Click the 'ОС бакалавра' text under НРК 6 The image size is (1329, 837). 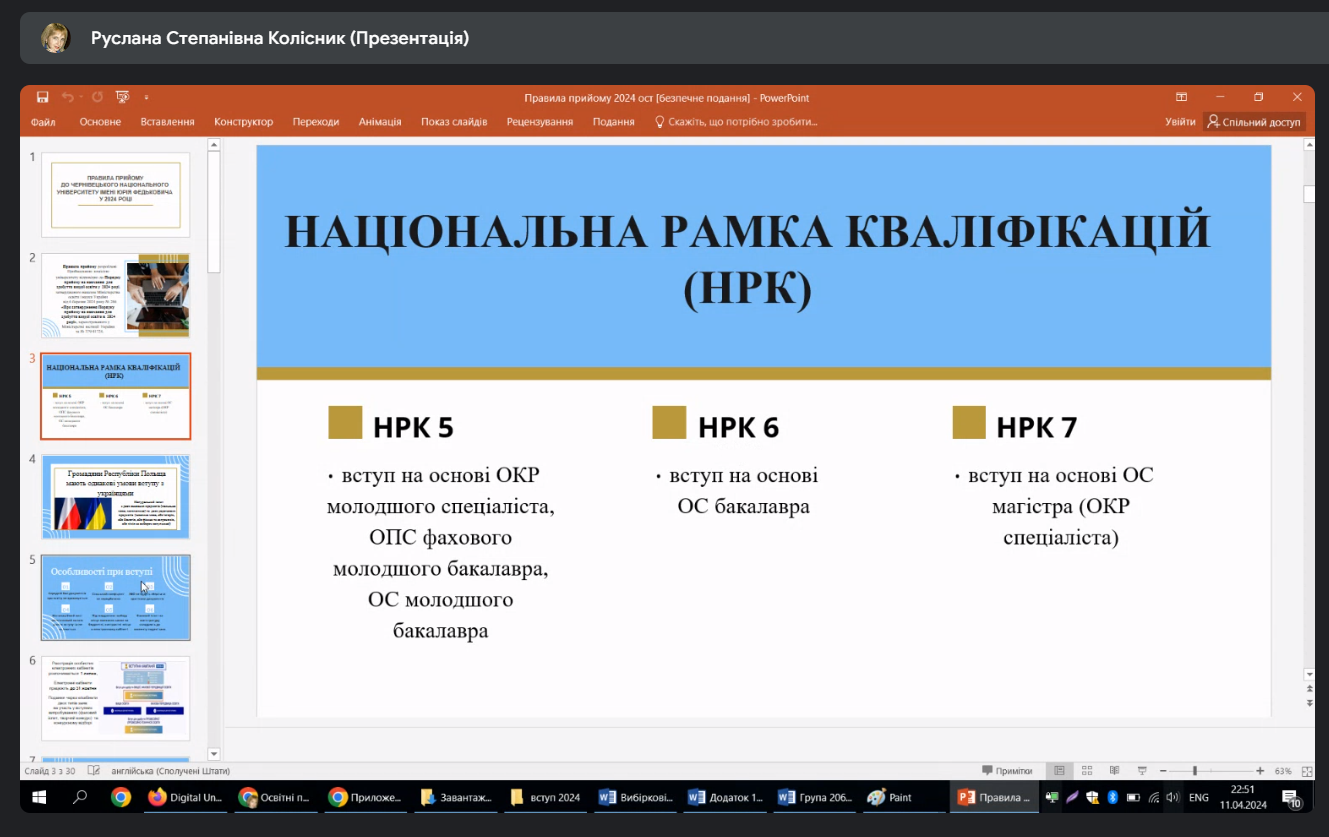(743, 507)
